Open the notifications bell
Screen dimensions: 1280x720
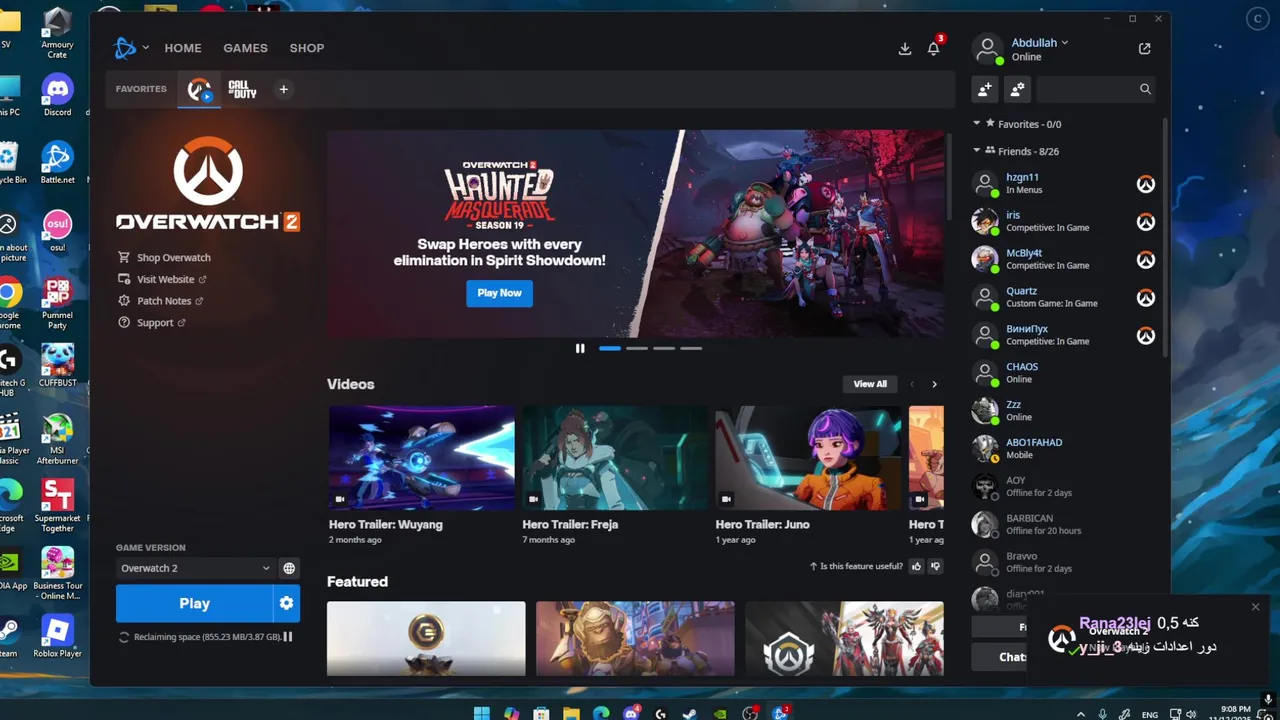[934, 48]
